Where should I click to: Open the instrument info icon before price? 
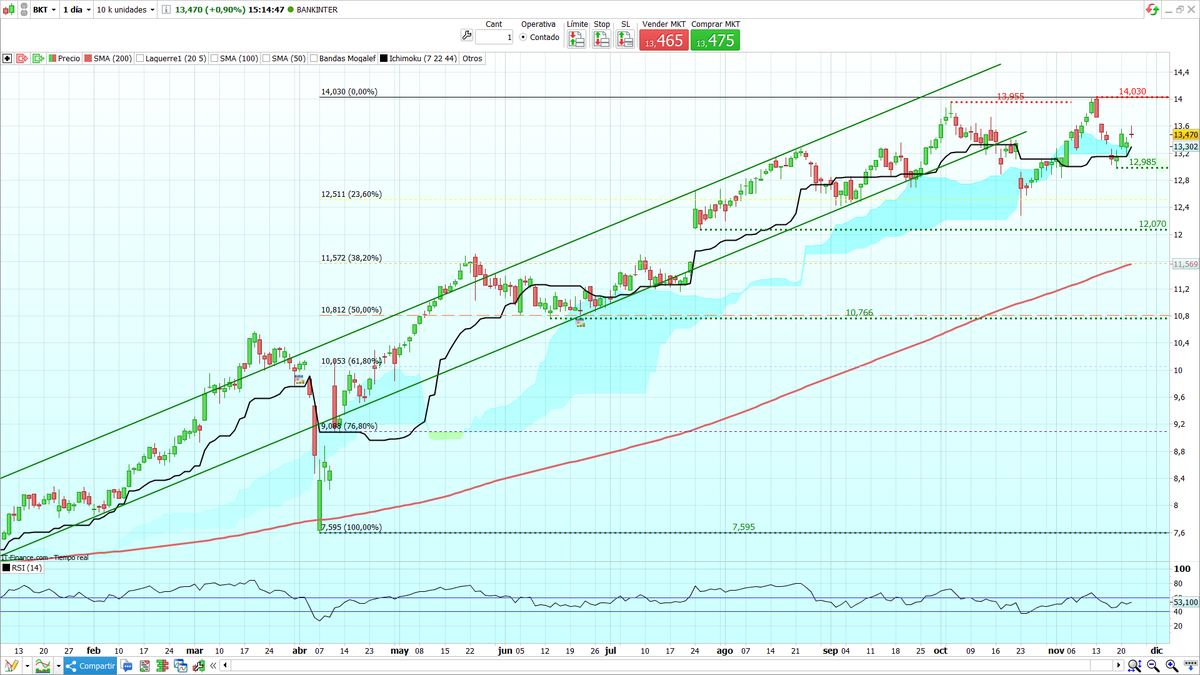pos(166,10)
